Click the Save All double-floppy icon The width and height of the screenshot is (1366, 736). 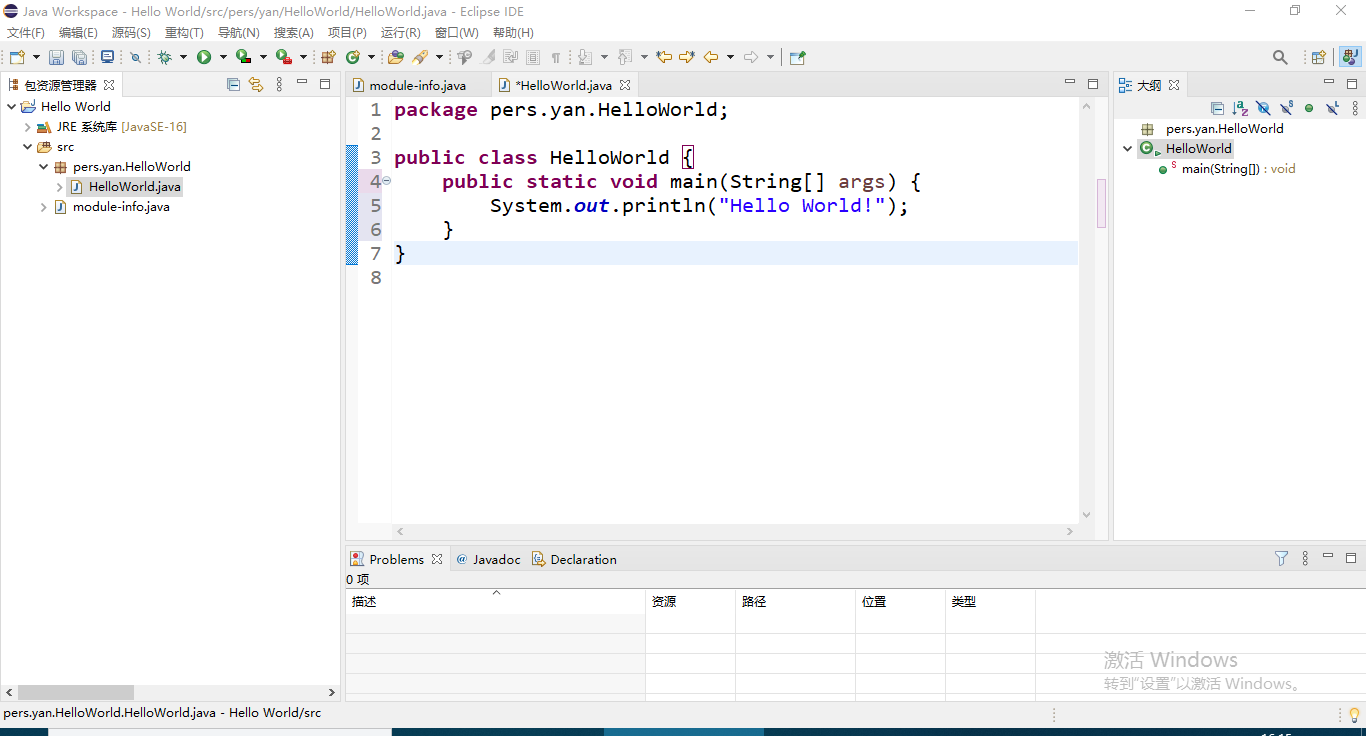coord(79,58)
